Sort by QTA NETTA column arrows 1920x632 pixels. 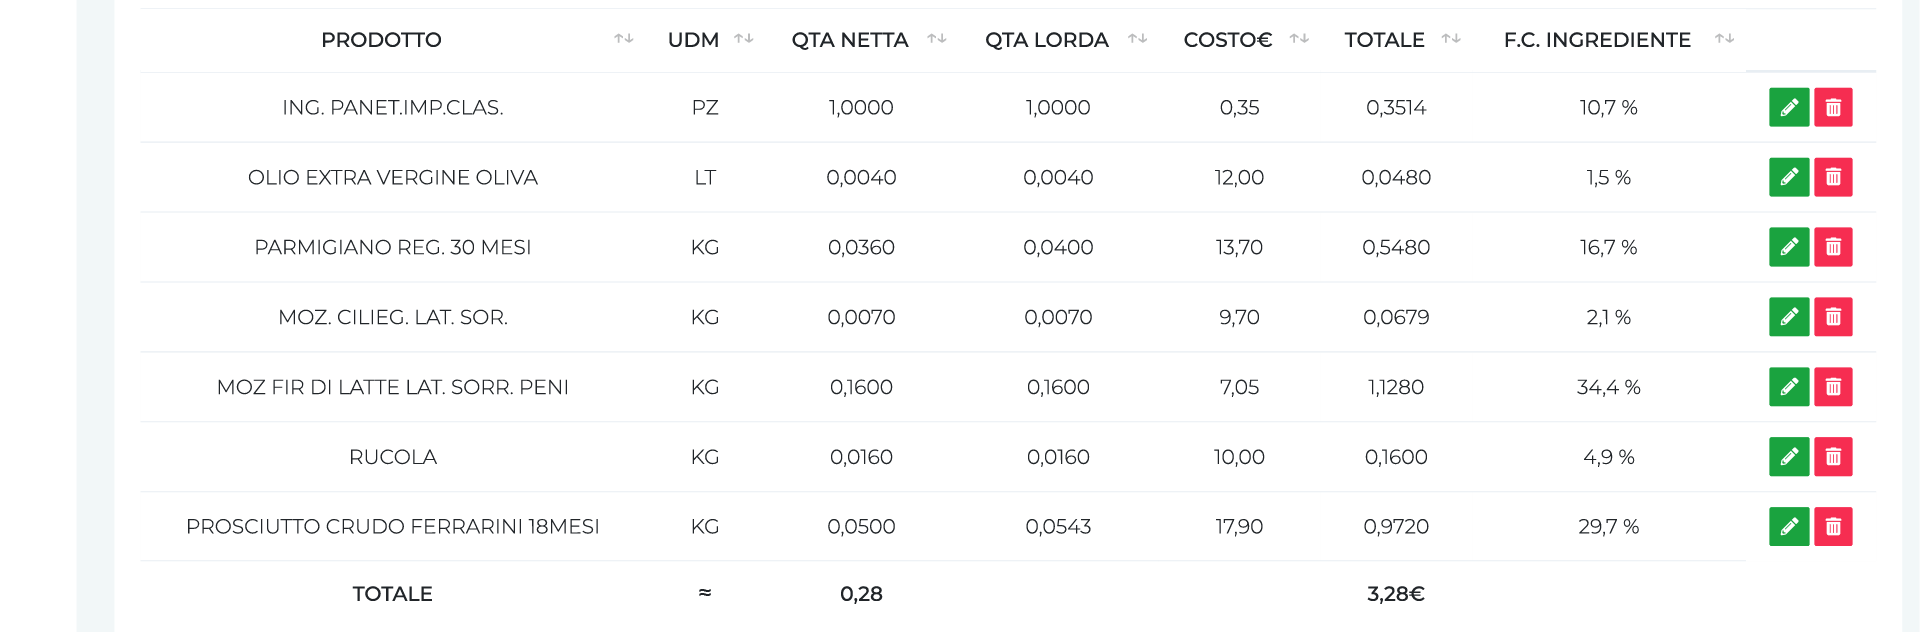point(937,39)
